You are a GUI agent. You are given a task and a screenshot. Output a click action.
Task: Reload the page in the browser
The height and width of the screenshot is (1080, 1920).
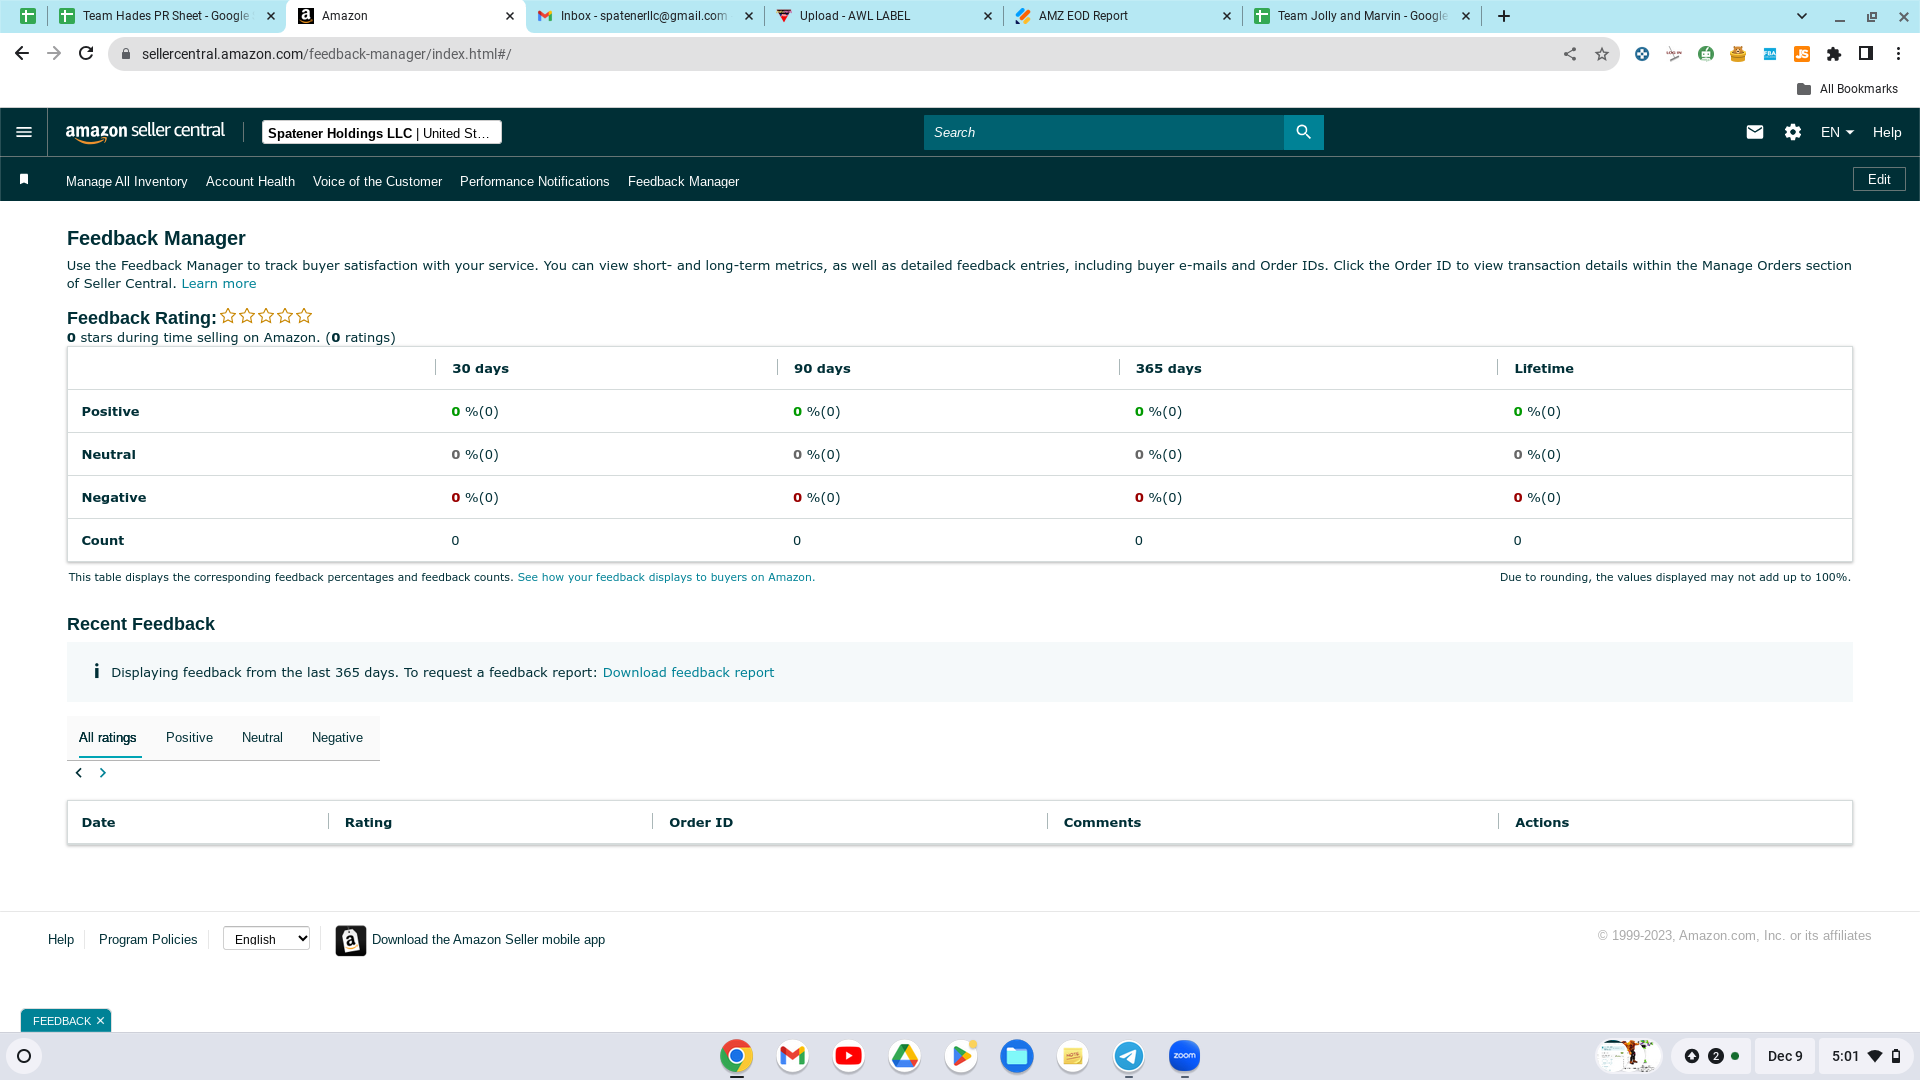[86, 53]
